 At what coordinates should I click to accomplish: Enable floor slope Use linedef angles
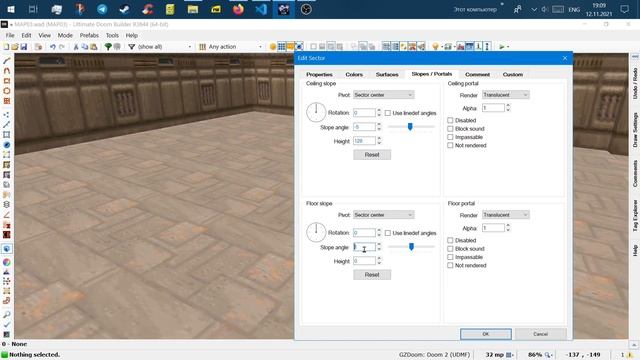[388, 233]
